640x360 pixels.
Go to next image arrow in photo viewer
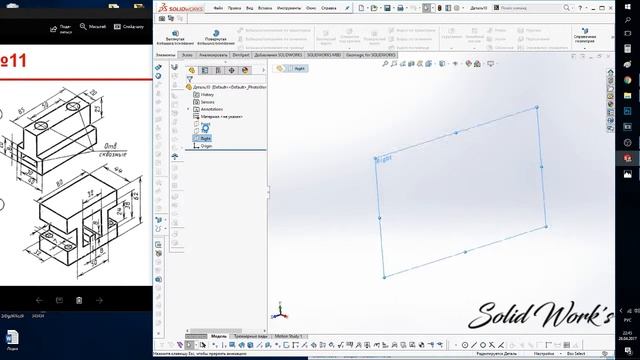[99, 300]
